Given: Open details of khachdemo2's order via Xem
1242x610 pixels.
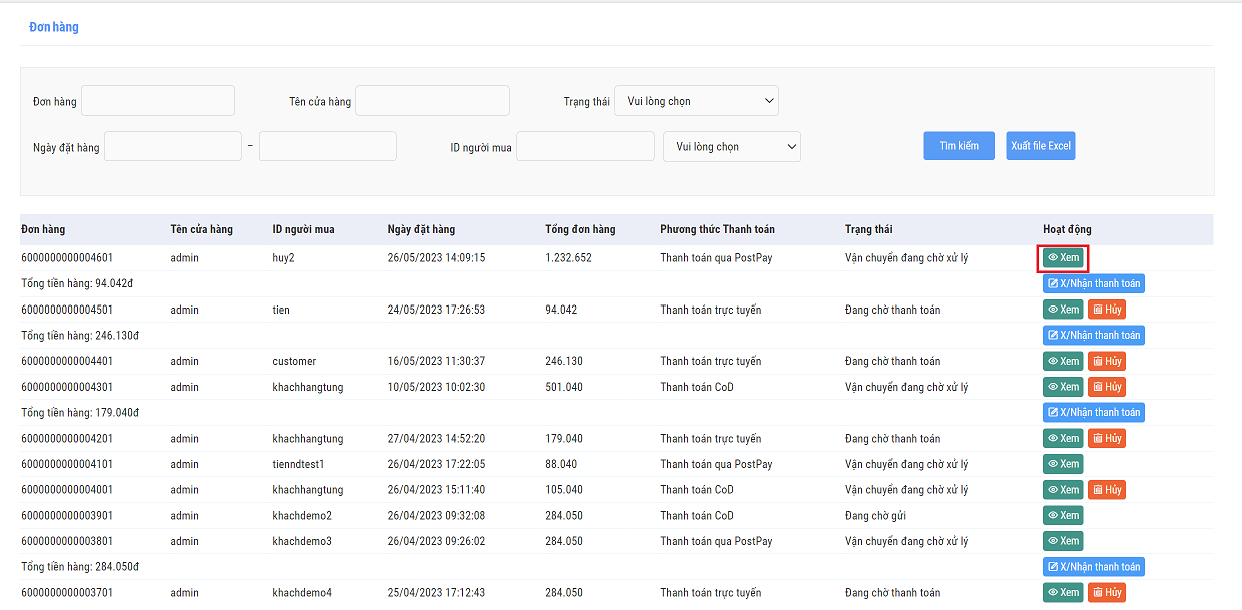Looking at the screenshot, I should tap(1063, 515).
